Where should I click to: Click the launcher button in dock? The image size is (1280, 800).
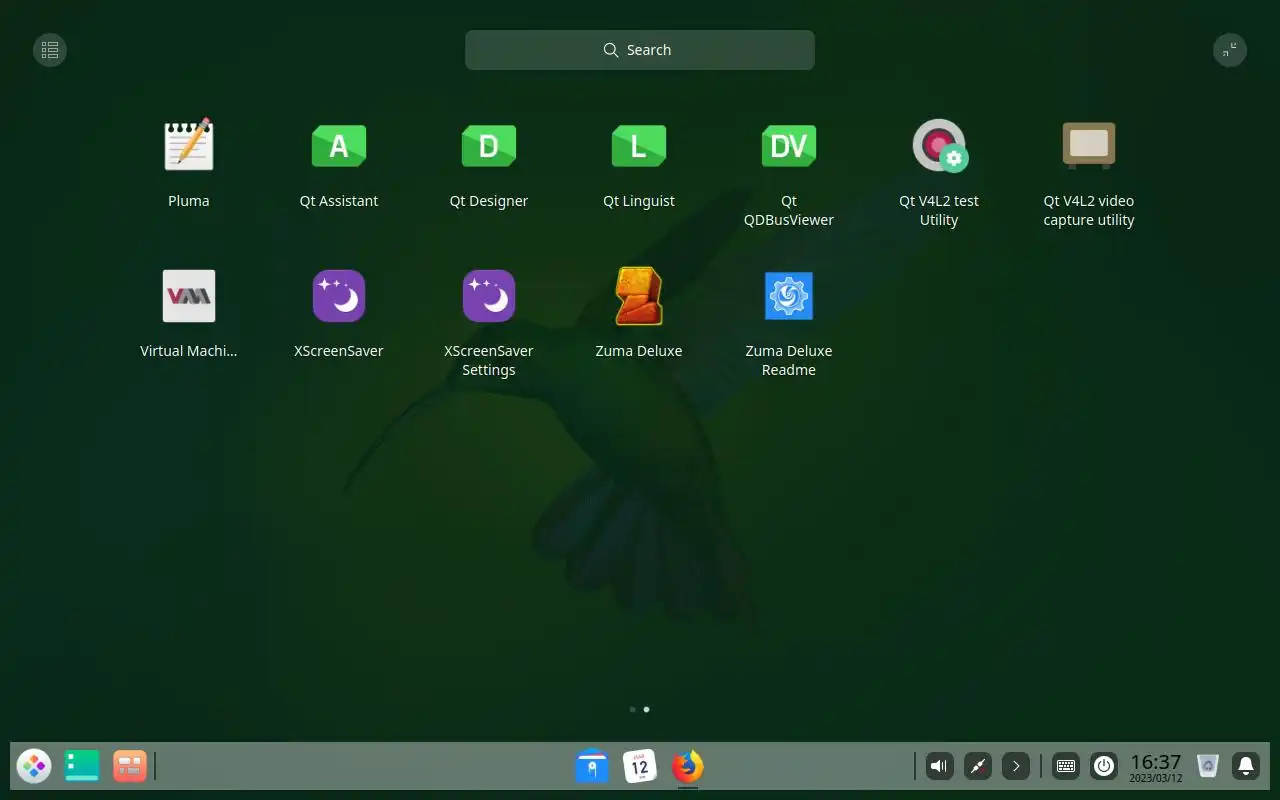tap(34, 767)
